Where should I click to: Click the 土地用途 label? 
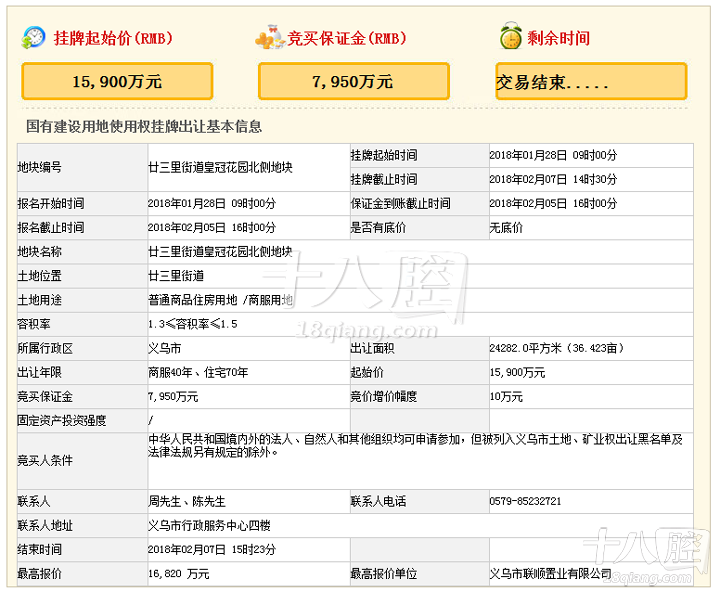coord(39,300)
